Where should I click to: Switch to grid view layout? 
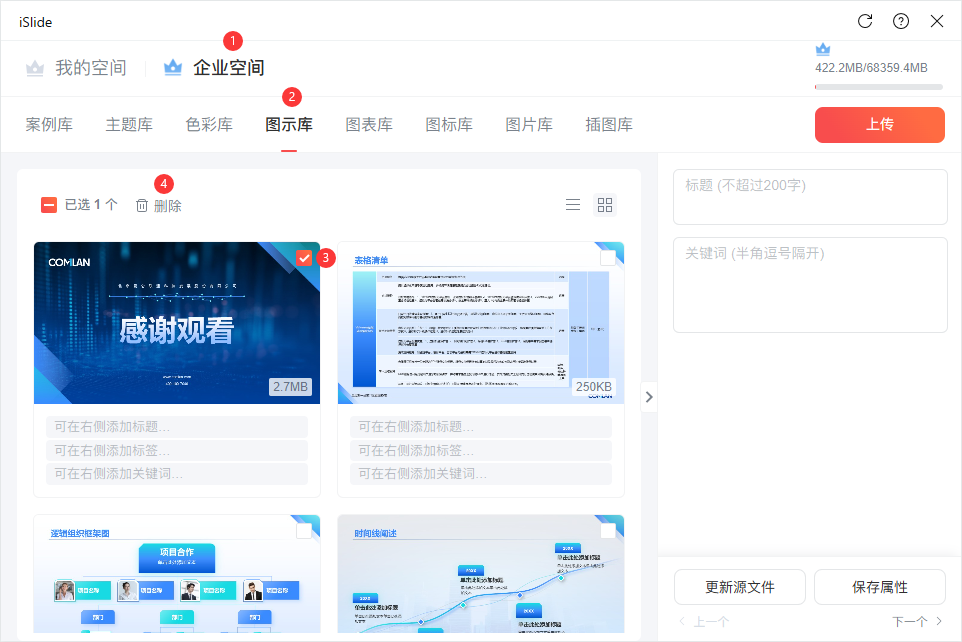coord(605,205)
